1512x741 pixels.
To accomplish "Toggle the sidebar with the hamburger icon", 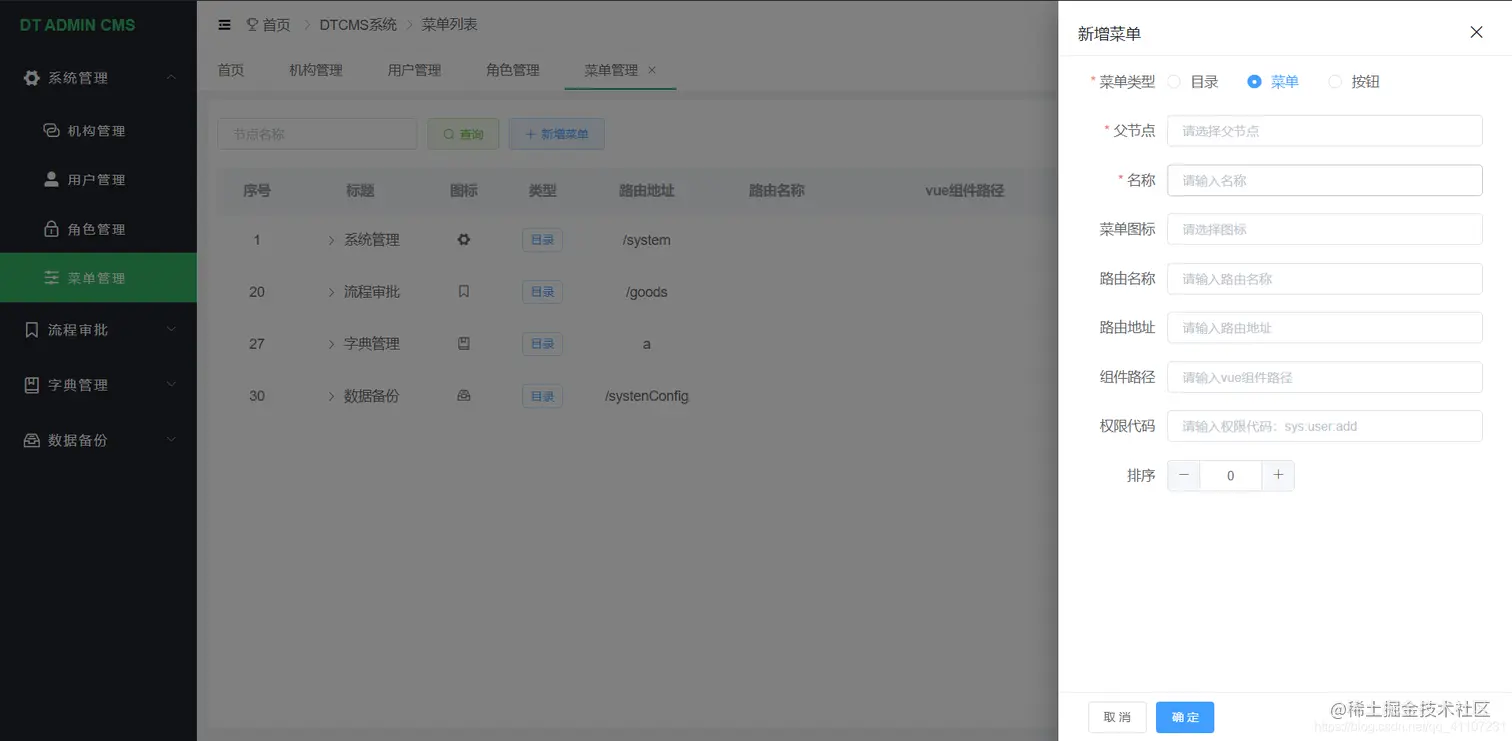I will click(x=224, y=24).
